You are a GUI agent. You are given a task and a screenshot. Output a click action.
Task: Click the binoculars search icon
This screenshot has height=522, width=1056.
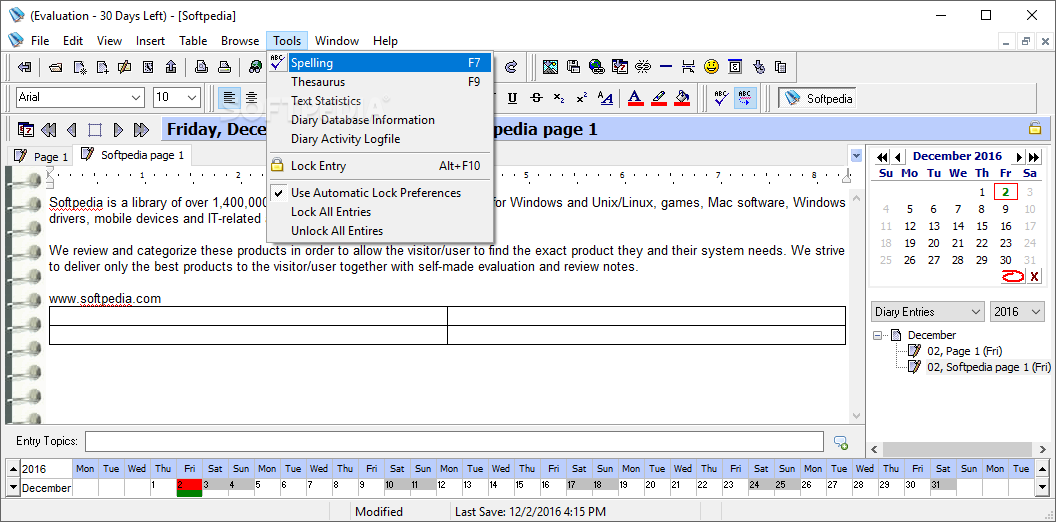pyautogui.click(x=255, y=67)
